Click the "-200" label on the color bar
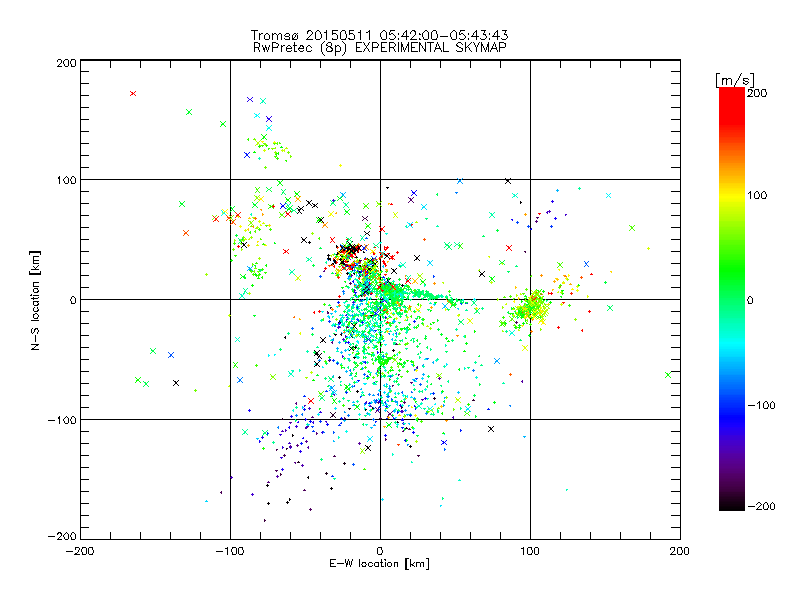 click(x=762, y=506)
